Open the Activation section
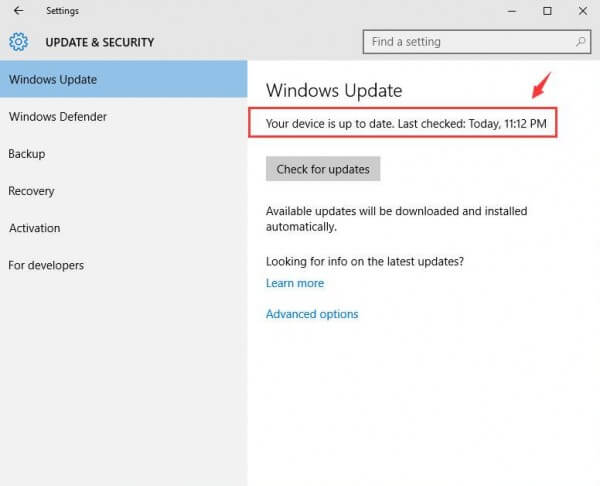This screenshot has width=600, height=486. coord(124,228)
